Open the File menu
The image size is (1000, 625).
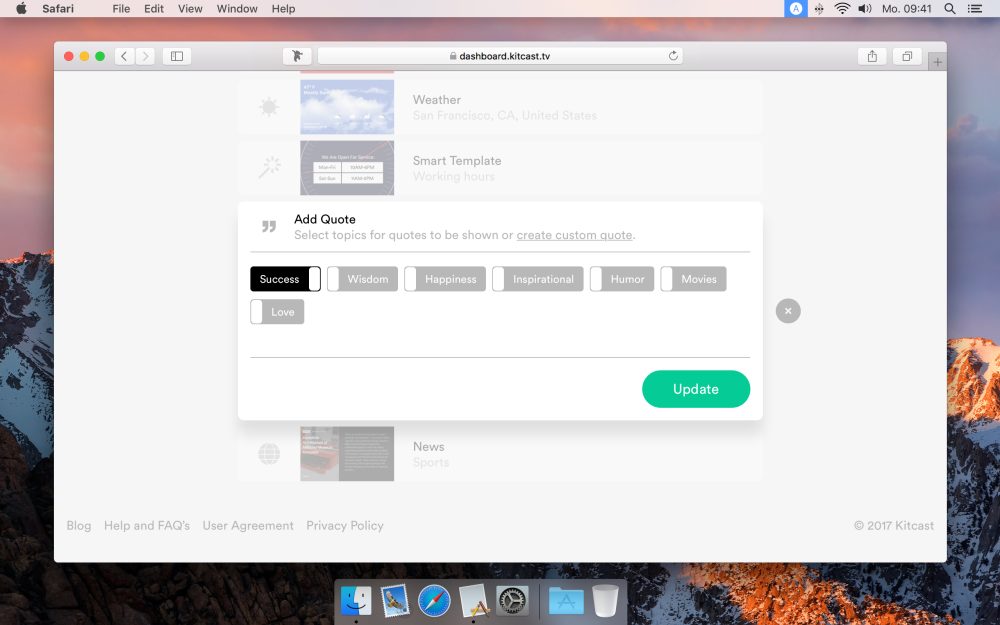pyautogui.click(x=121, y=8)
